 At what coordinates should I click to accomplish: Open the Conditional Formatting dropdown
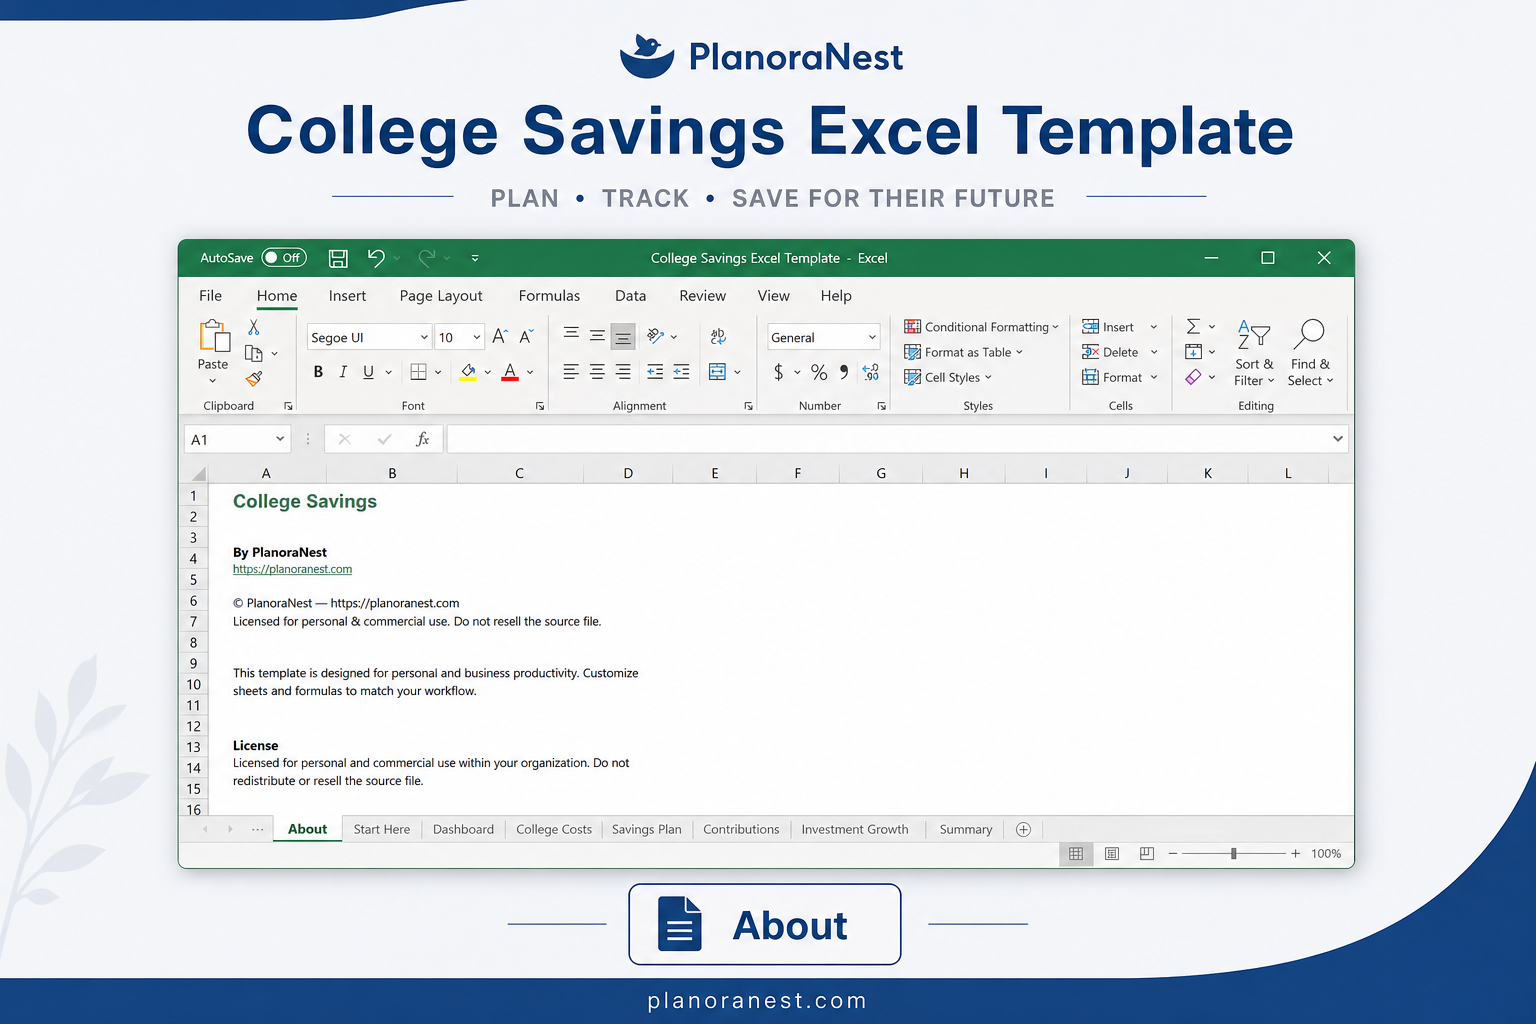coord(981,327)
